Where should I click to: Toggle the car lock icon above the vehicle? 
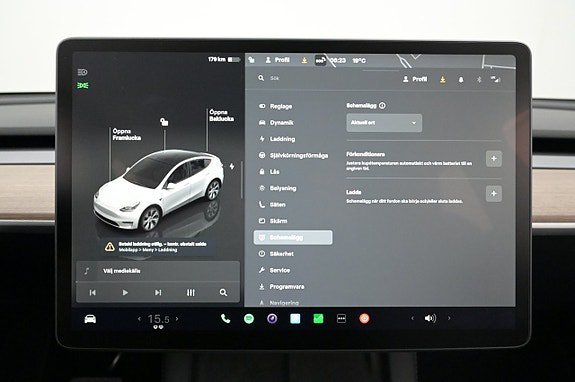(x=164, y=122)
